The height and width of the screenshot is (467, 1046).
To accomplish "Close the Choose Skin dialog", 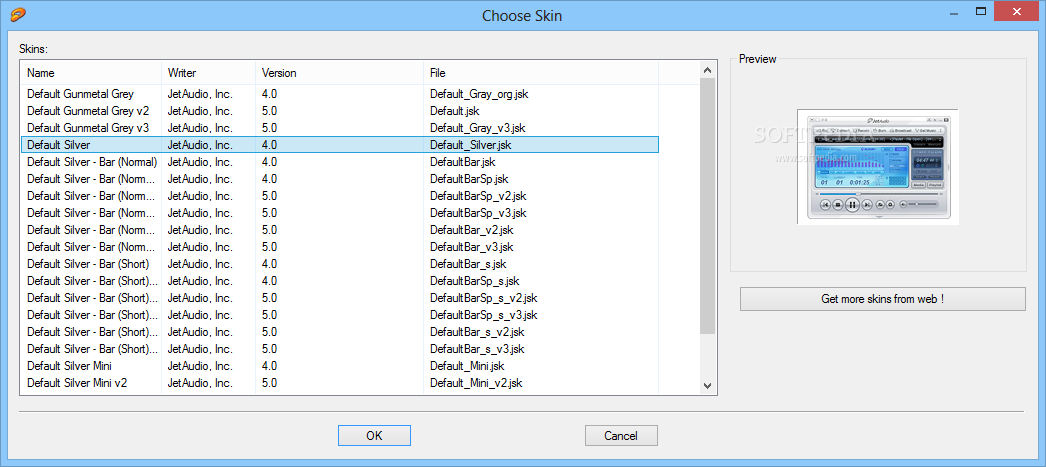I will point(1018,11).
